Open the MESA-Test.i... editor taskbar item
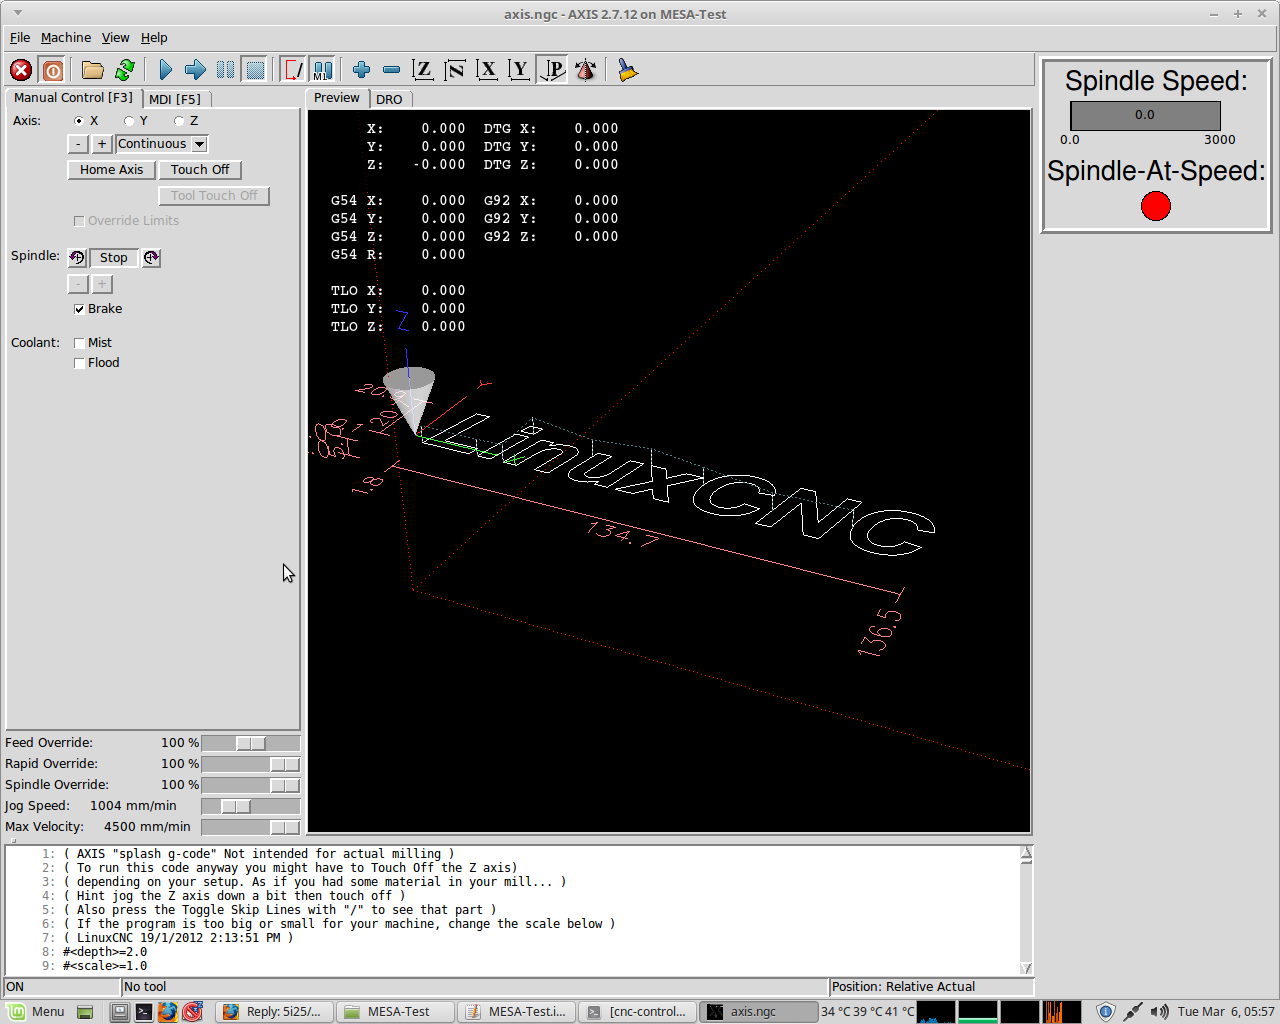 pyautogui.click(x=516, y=1012)
